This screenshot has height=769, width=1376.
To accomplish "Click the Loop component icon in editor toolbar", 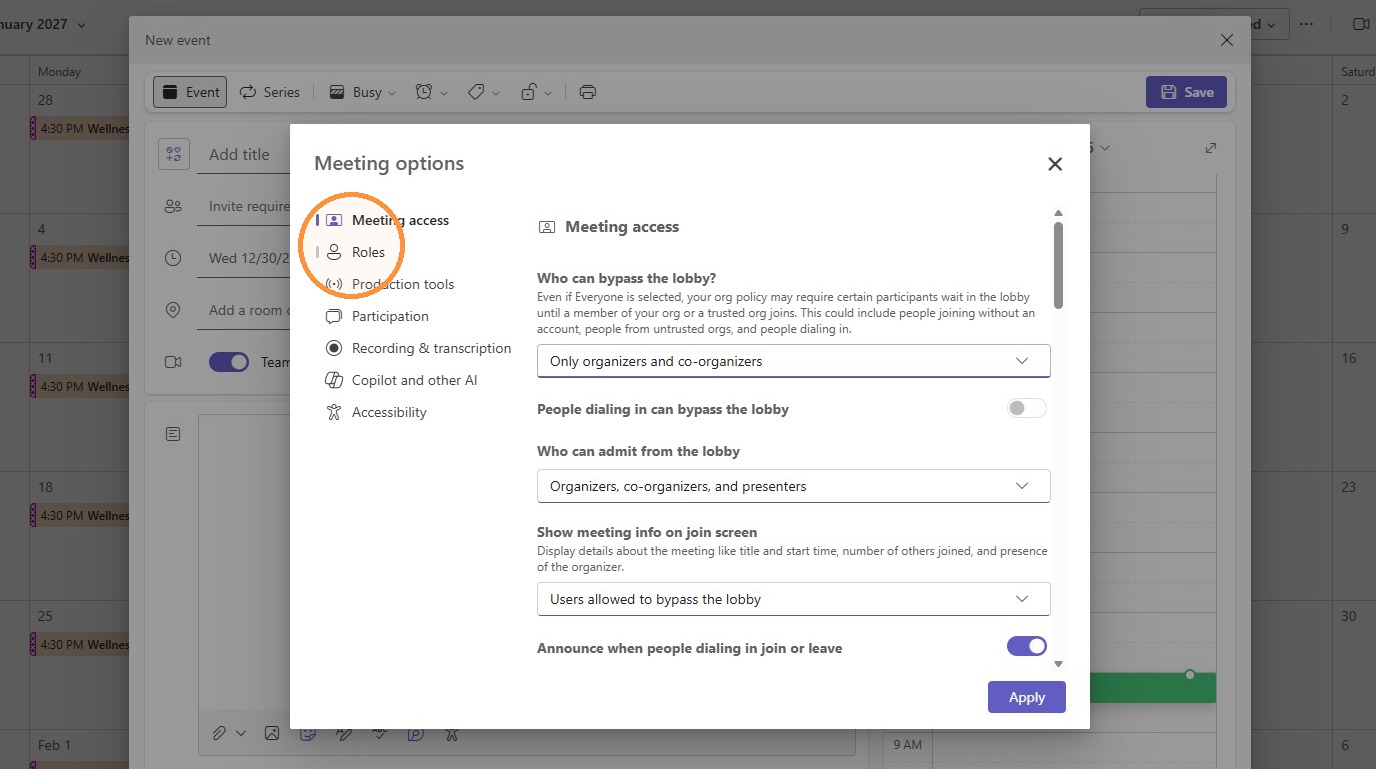I will click(x=416, y=733).
